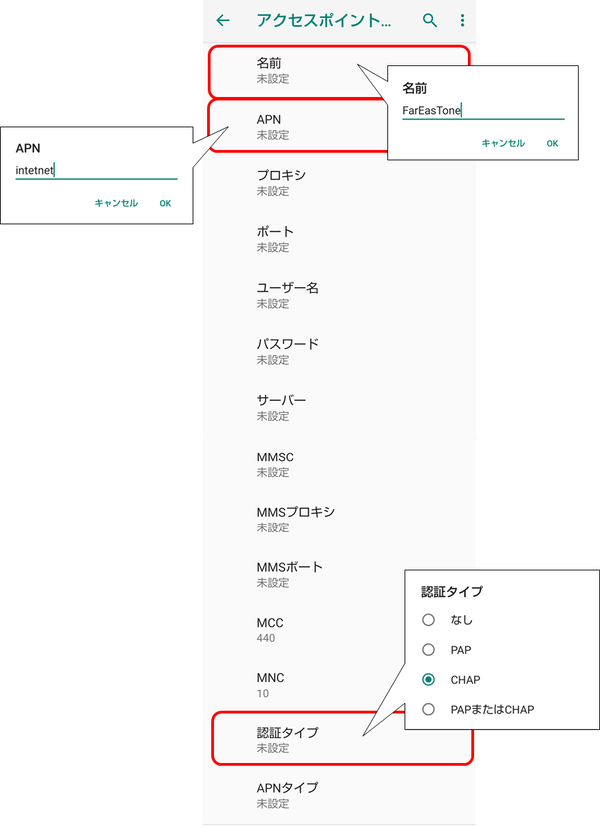Click OK in the APN dialog
This screenshot has width=600, height=827.
pos(166,203)
